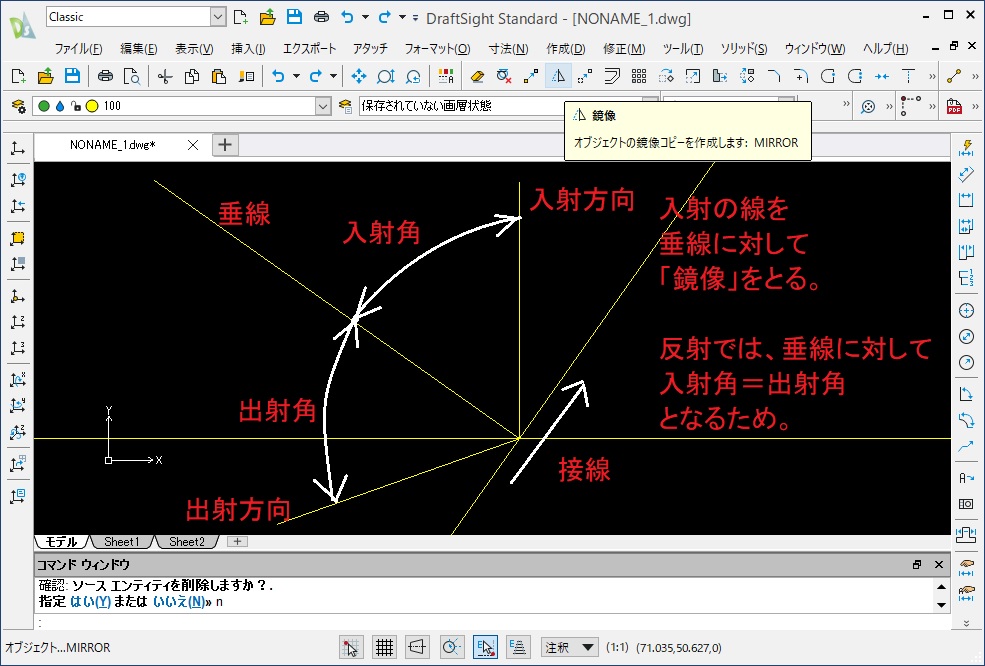Open the 寸法(N) menu
The height and width of the screenshot is (666, 985).
click(508, 48)
